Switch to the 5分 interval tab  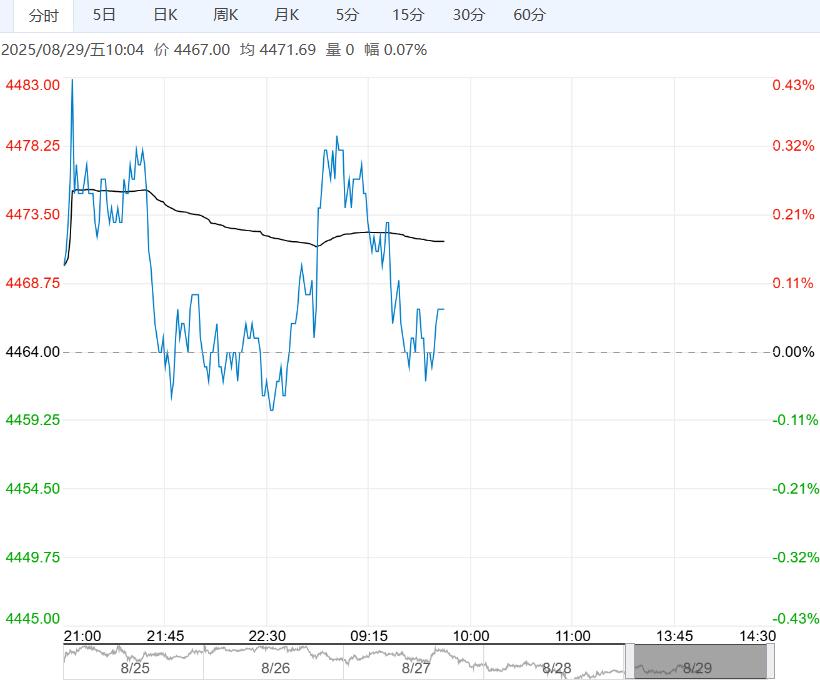[x=347, y=15]
